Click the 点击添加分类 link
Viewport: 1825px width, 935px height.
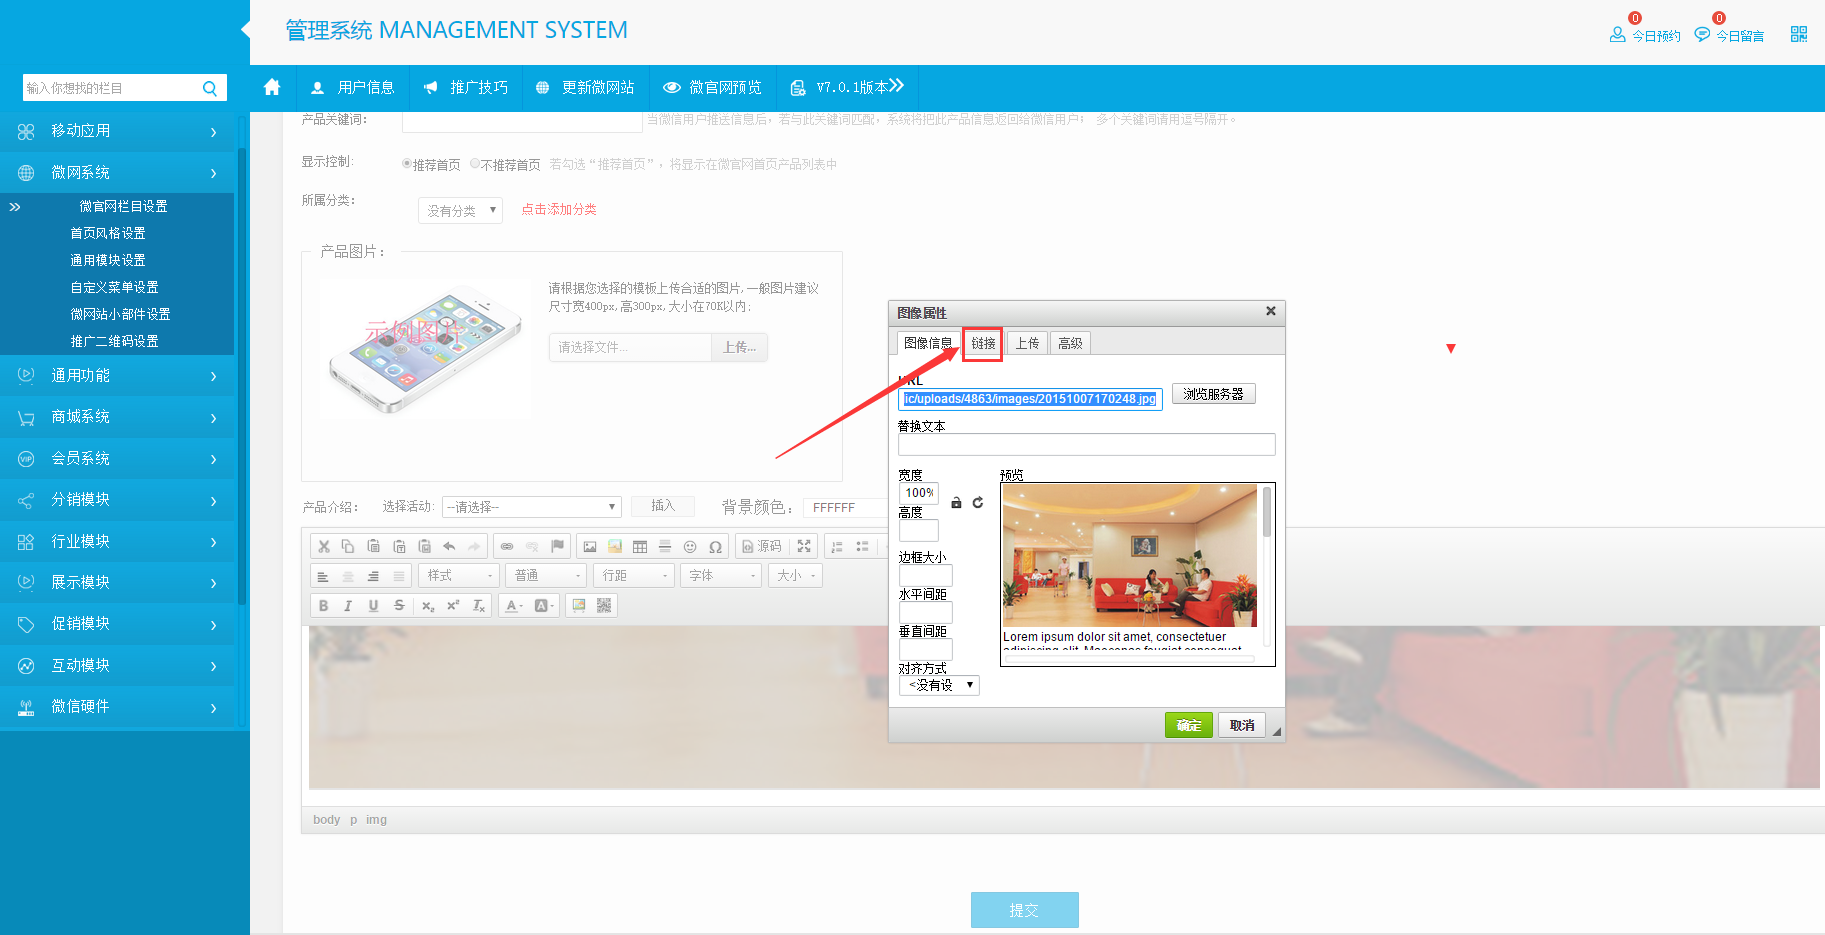559,210
